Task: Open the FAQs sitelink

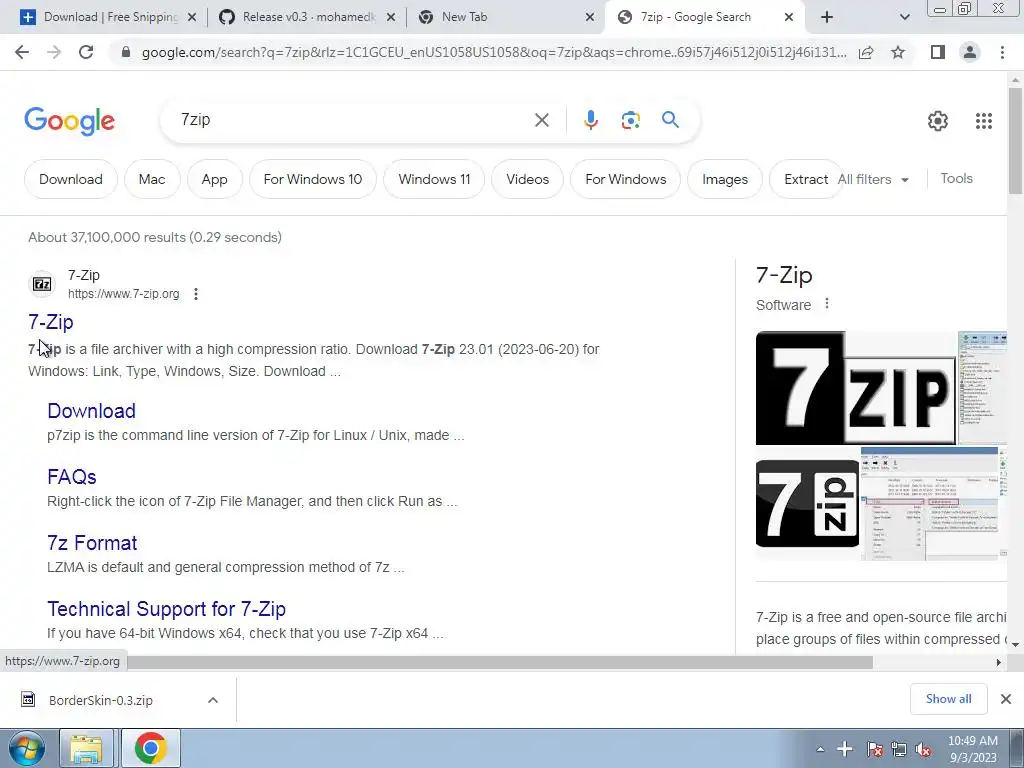Action: (x=72, y=477)
